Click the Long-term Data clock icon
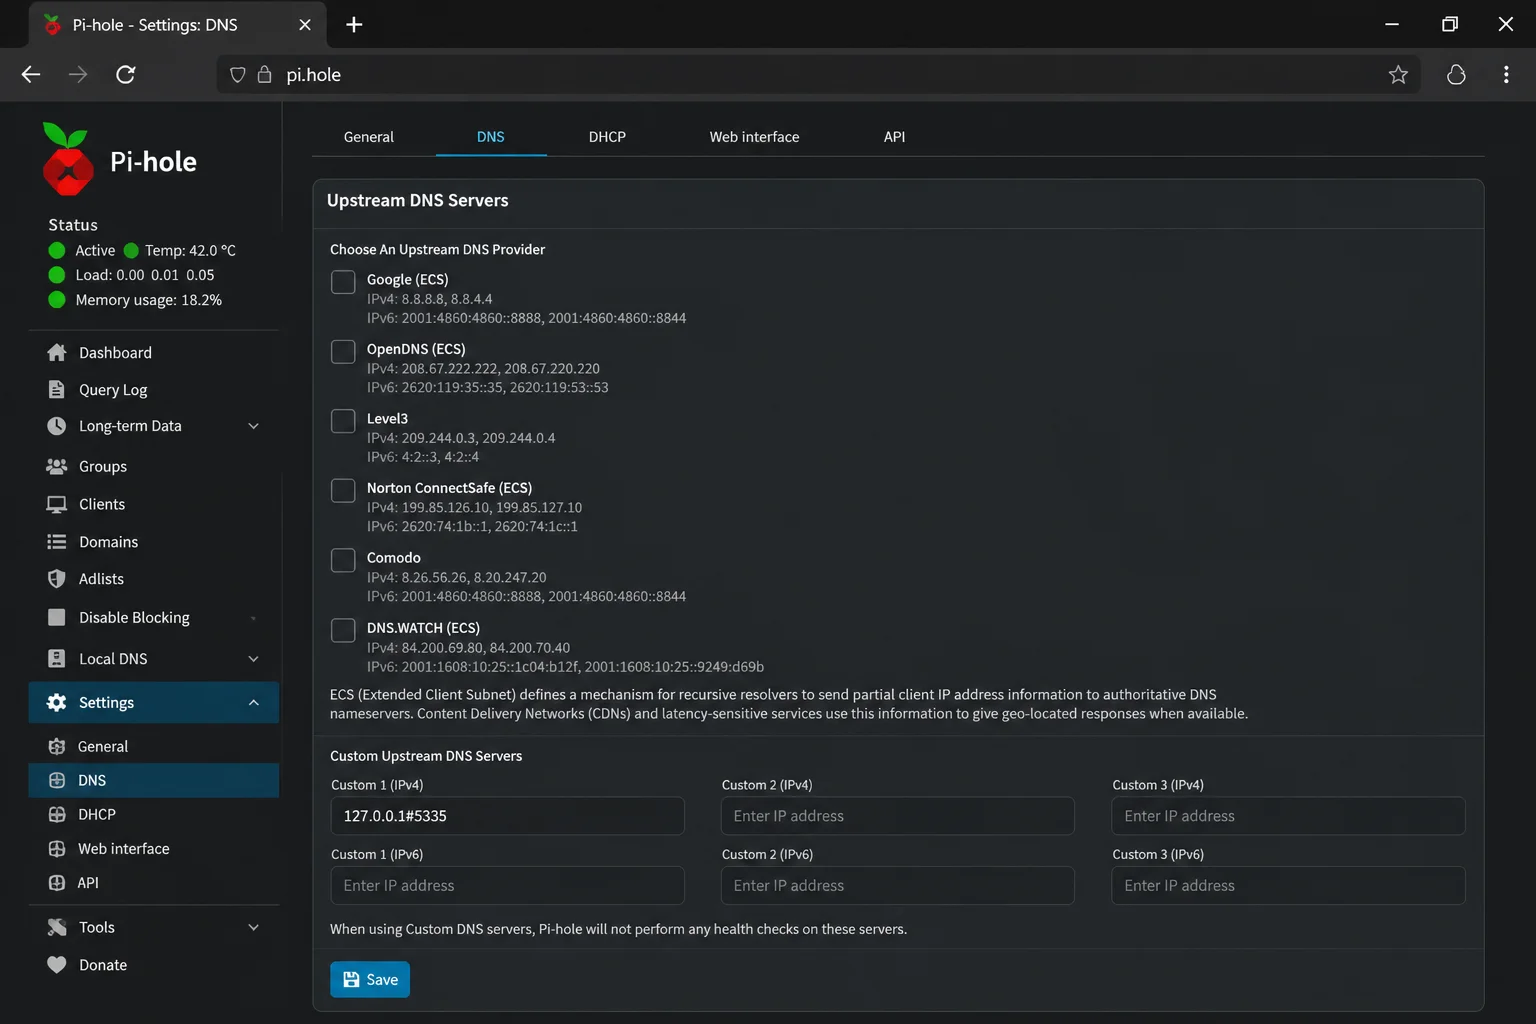The width and height of the screenshot is (1536, 1024). click(x=57, y=426)
